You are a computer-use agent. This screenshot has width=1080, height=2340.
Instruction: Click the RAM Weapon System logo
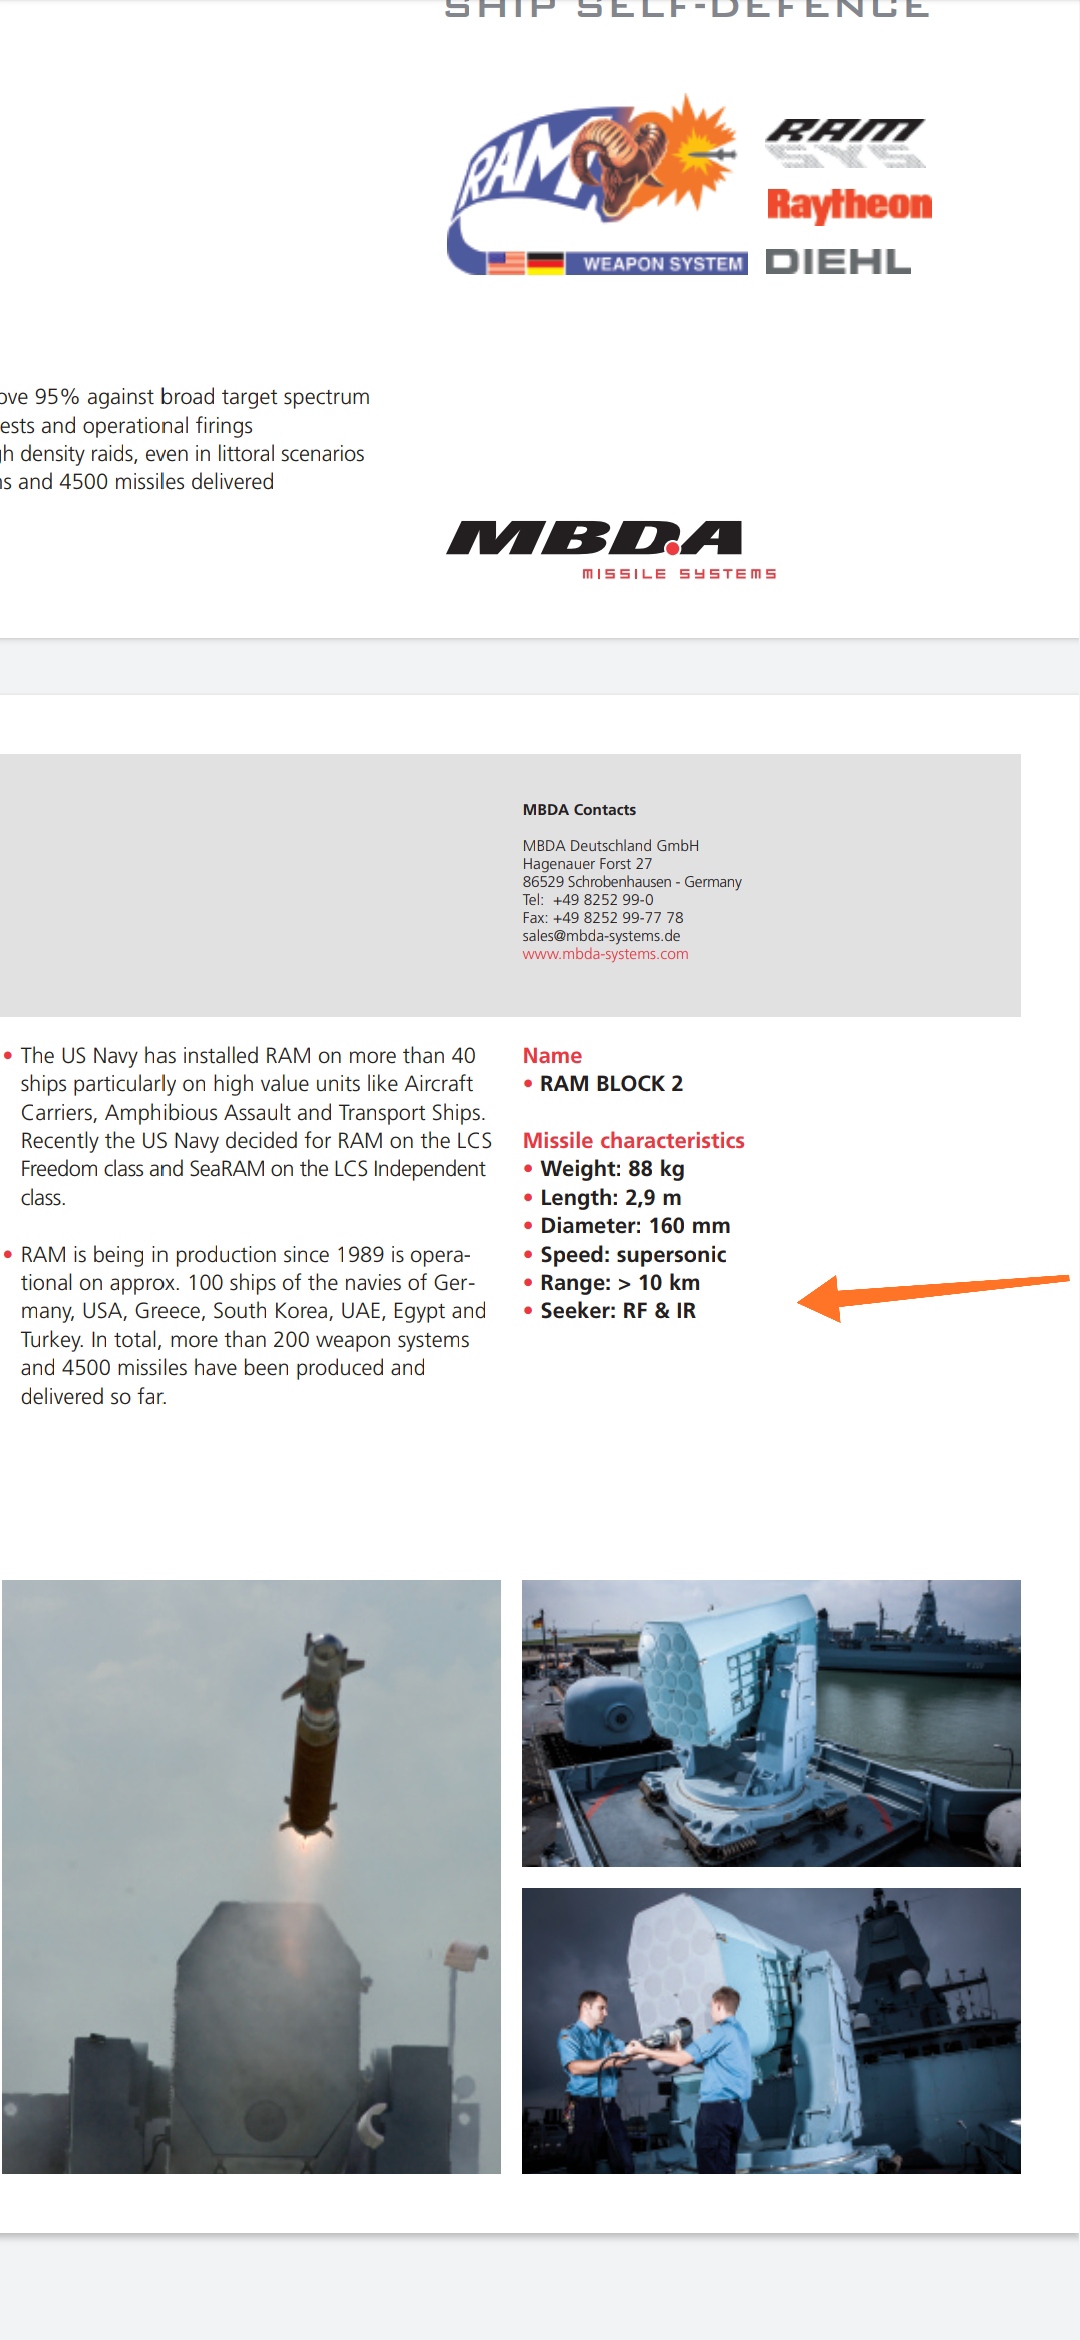[597, 186]
